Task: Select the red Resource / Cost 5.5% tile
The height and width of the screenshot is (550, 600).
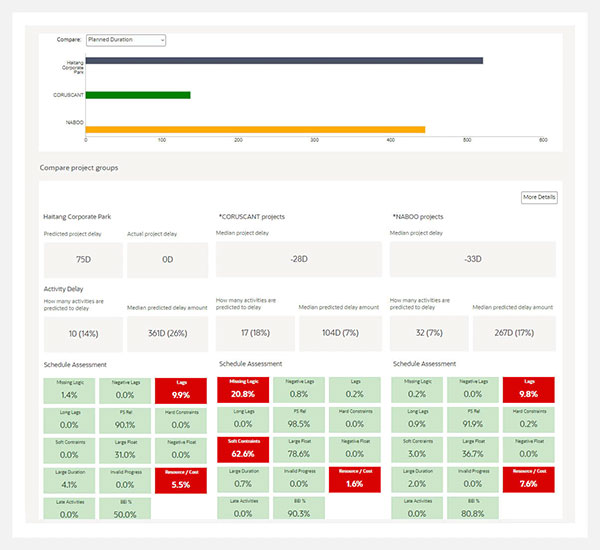Action: click(x=181, y=480)
